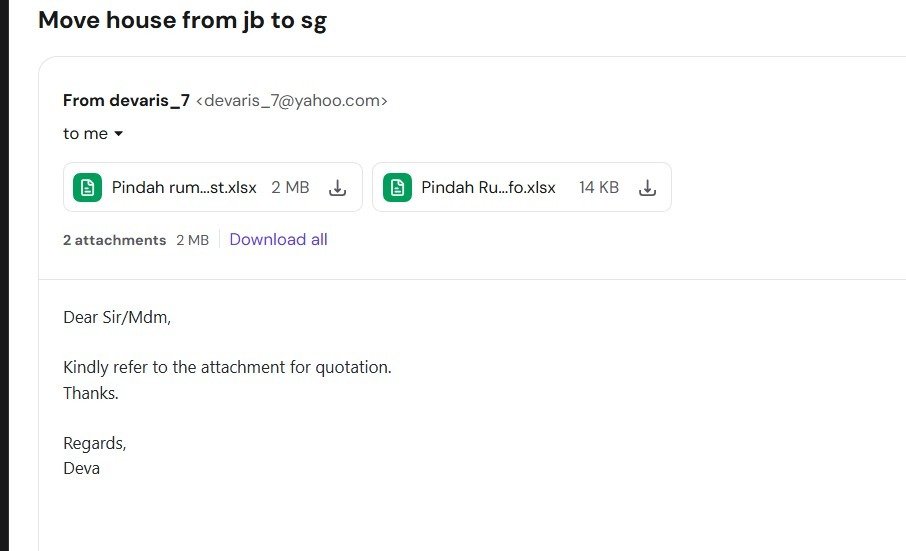Screen dimensions: 906x551
Task: Click the '14 KB' size label
Action: pyautogui.click(x=599, y=188)
